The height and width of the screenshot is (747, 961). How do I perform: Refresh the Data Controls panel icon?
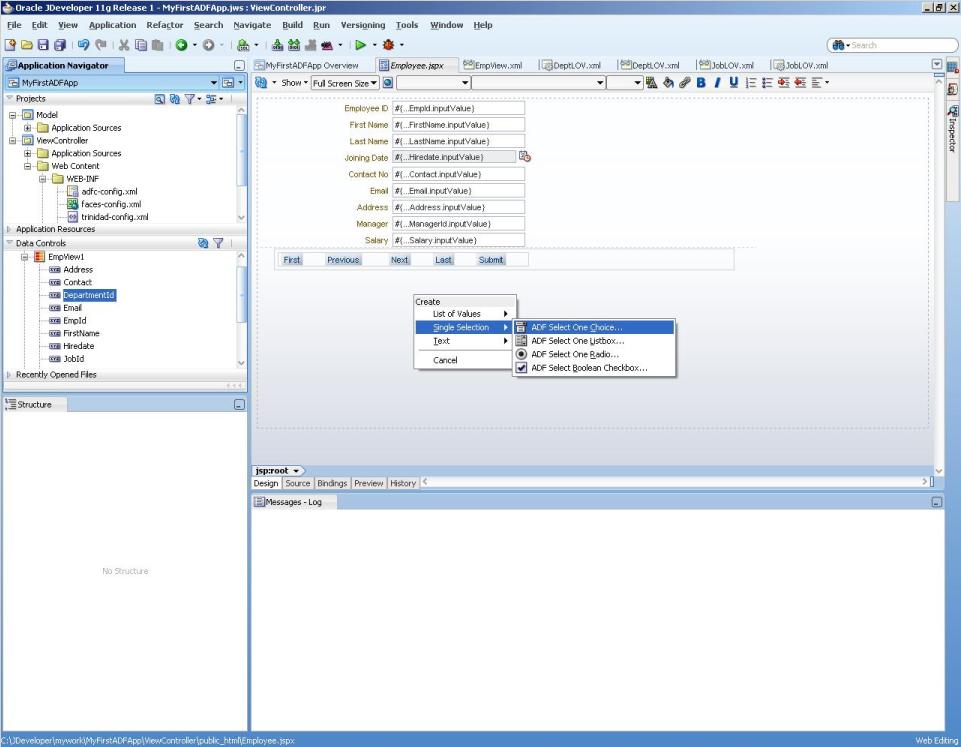point(202,240)
